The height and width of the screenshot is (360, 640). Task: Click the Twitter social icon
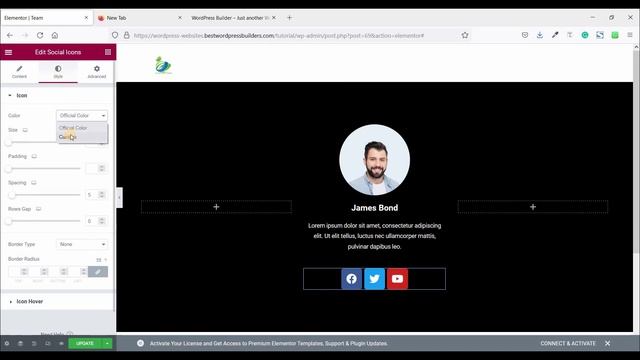click(374, 279)
